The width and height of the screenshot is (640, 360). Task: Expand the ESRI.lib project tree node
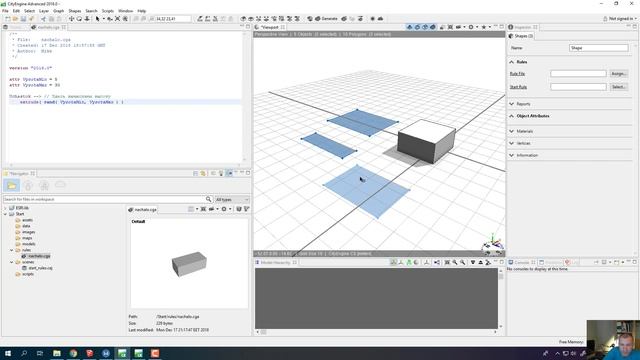pos(5,208)
